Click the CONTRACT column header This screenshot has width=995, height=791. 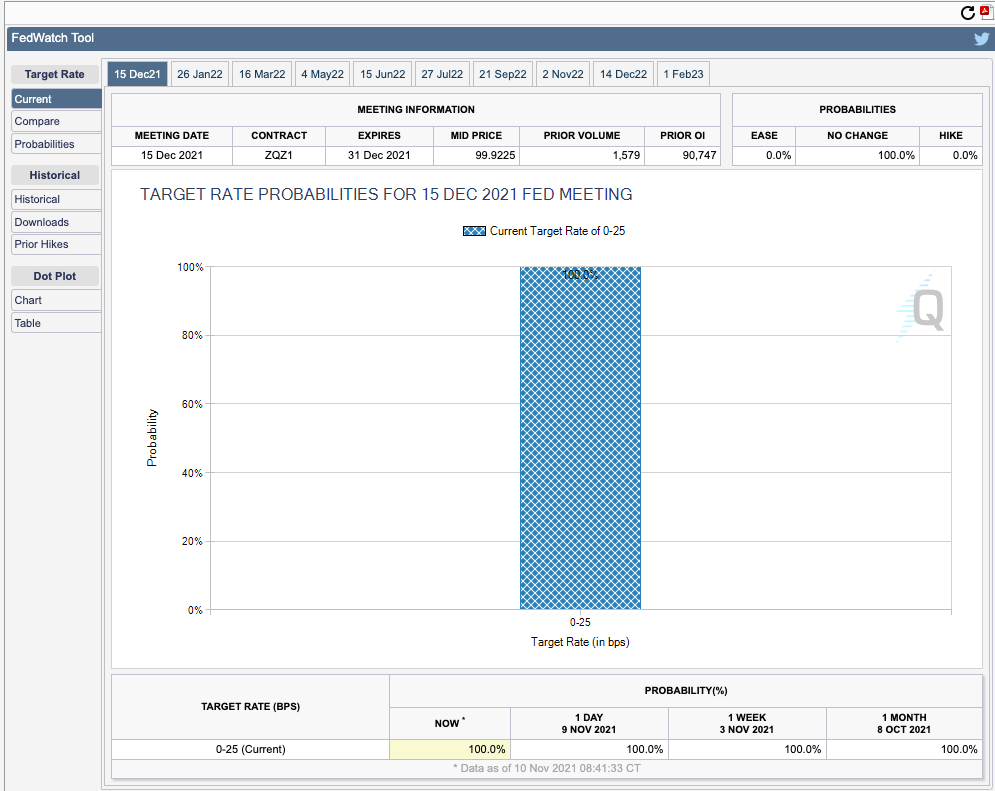point(279,136)
